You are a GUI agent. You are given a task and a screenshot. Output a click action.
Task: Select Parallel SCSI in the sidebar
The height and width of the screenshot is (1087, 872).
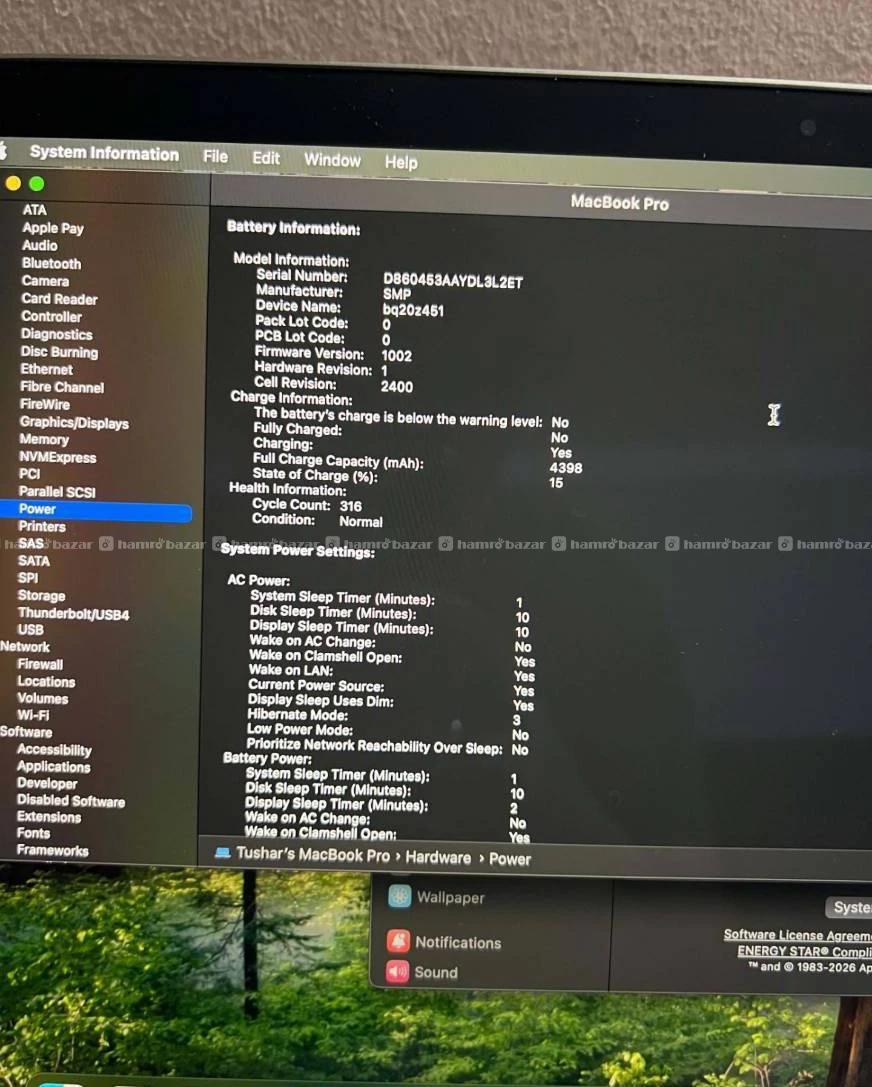57,492
